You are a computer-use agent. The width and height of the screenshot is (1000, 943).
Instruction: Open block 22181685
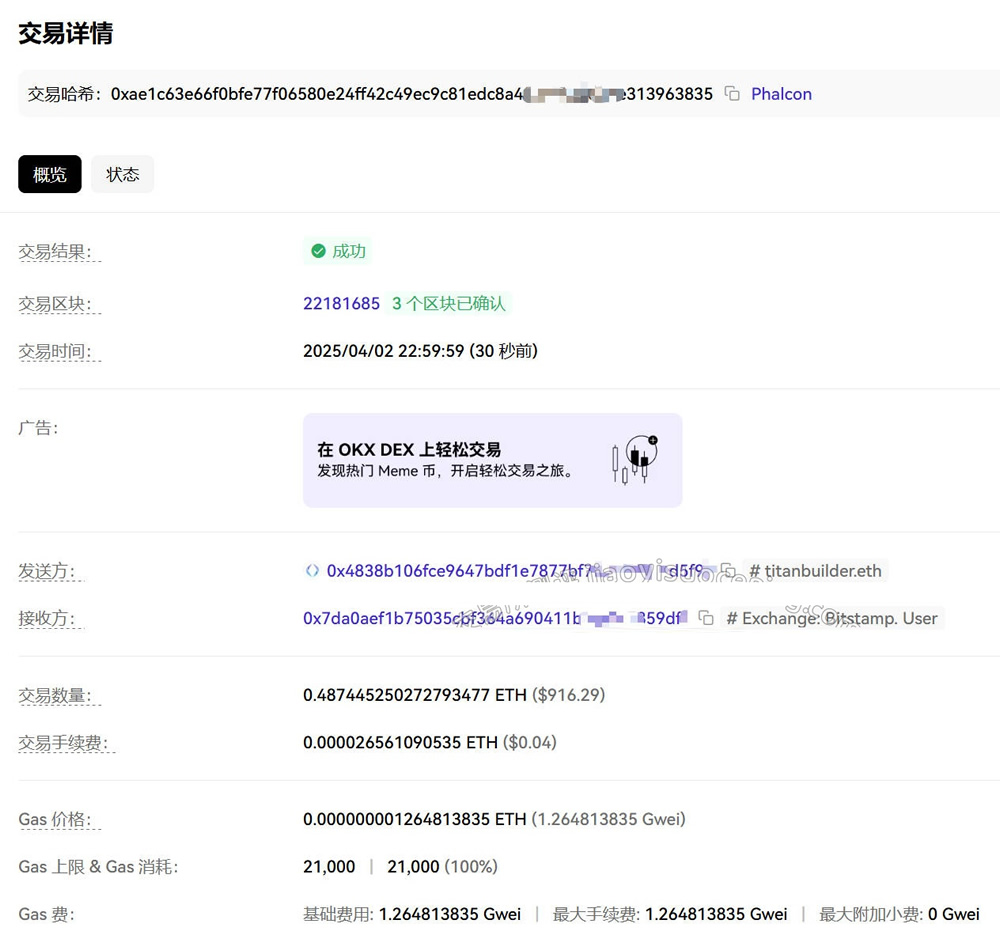pyautogui.click(x=341, y=303)
